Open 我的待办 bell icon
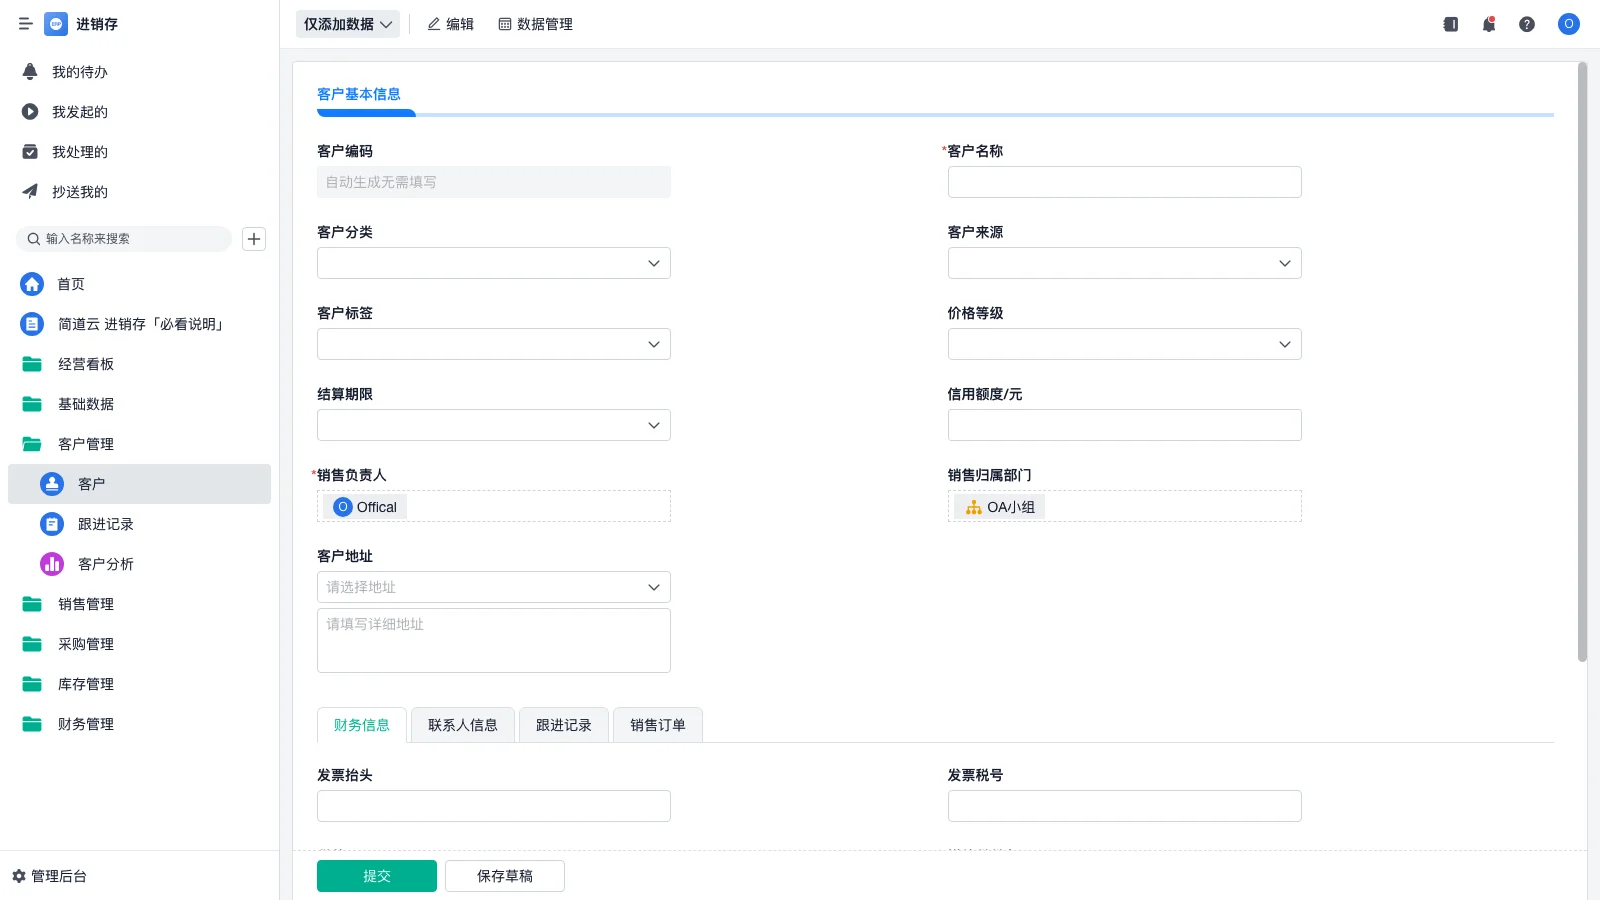 [x=30, y=72]
